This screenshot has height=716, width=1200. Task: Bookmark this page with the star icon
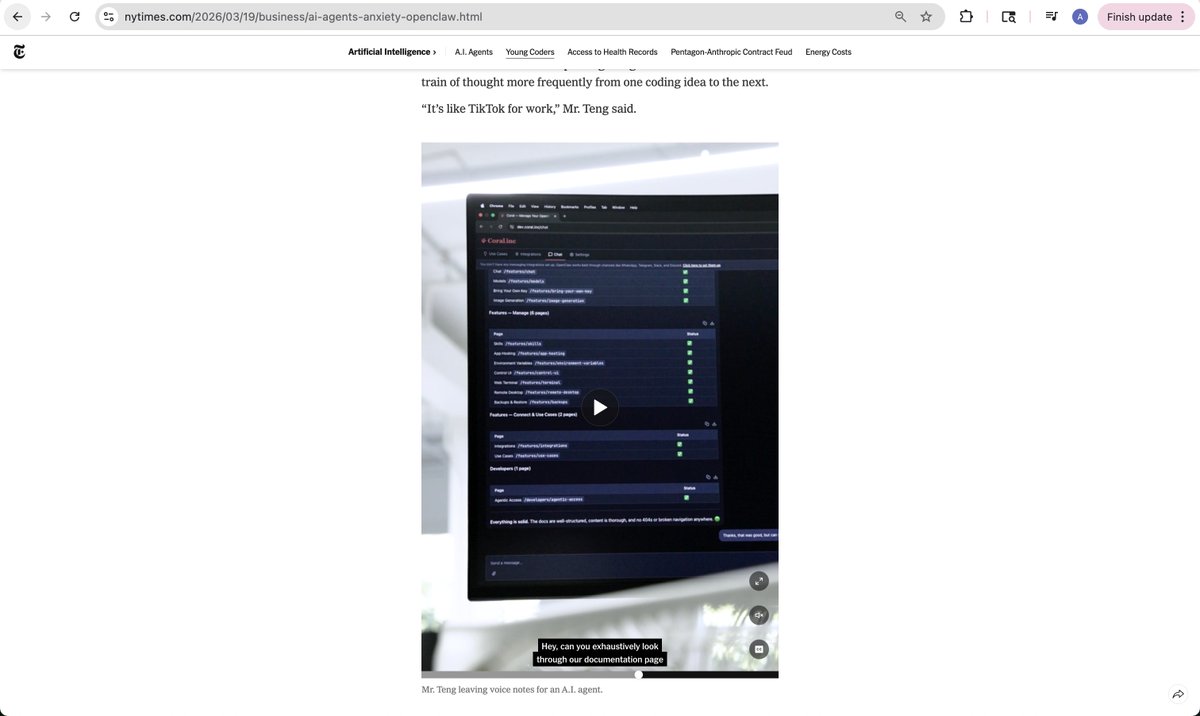coord(926,17)
